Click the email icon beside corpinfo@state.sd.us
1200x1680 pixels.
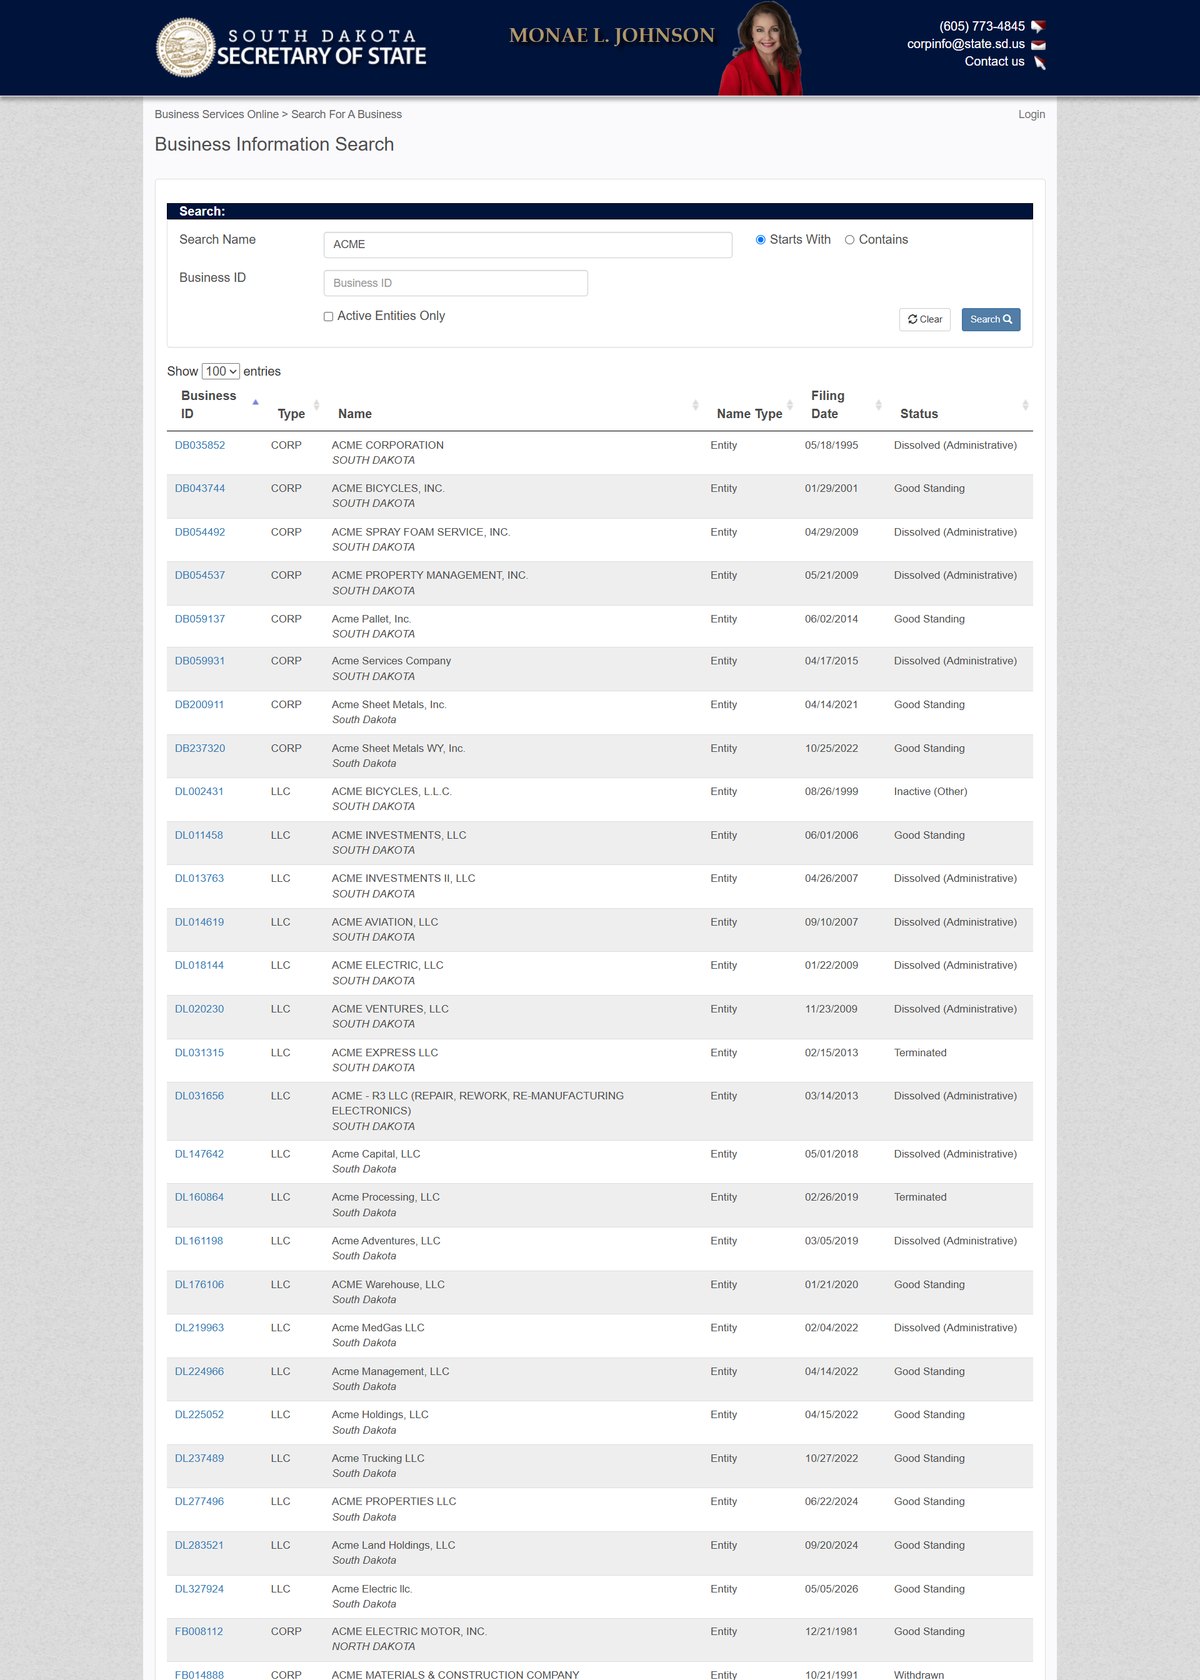[1038, 45]
